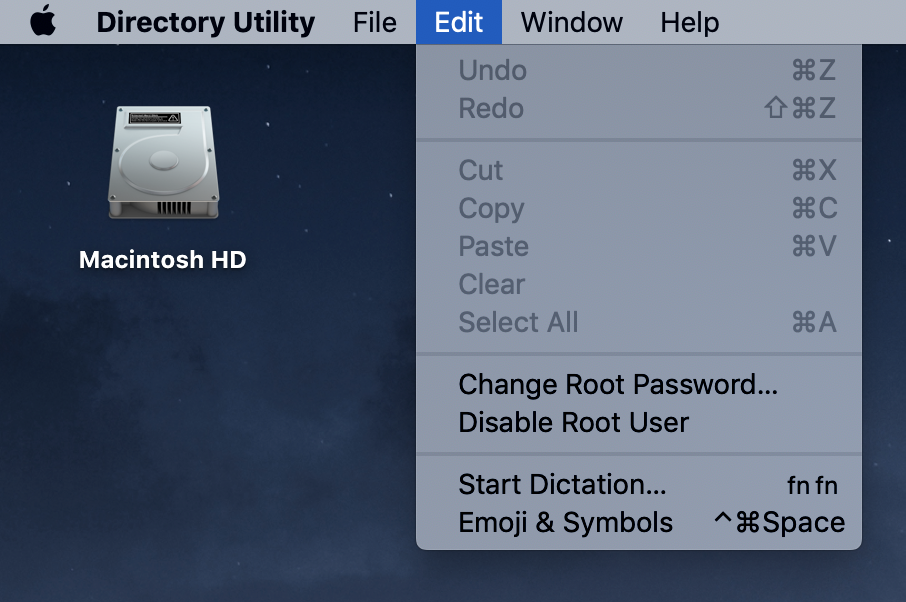
Task: Click the dimmed Cut entry
Action: tap(638, 170)
